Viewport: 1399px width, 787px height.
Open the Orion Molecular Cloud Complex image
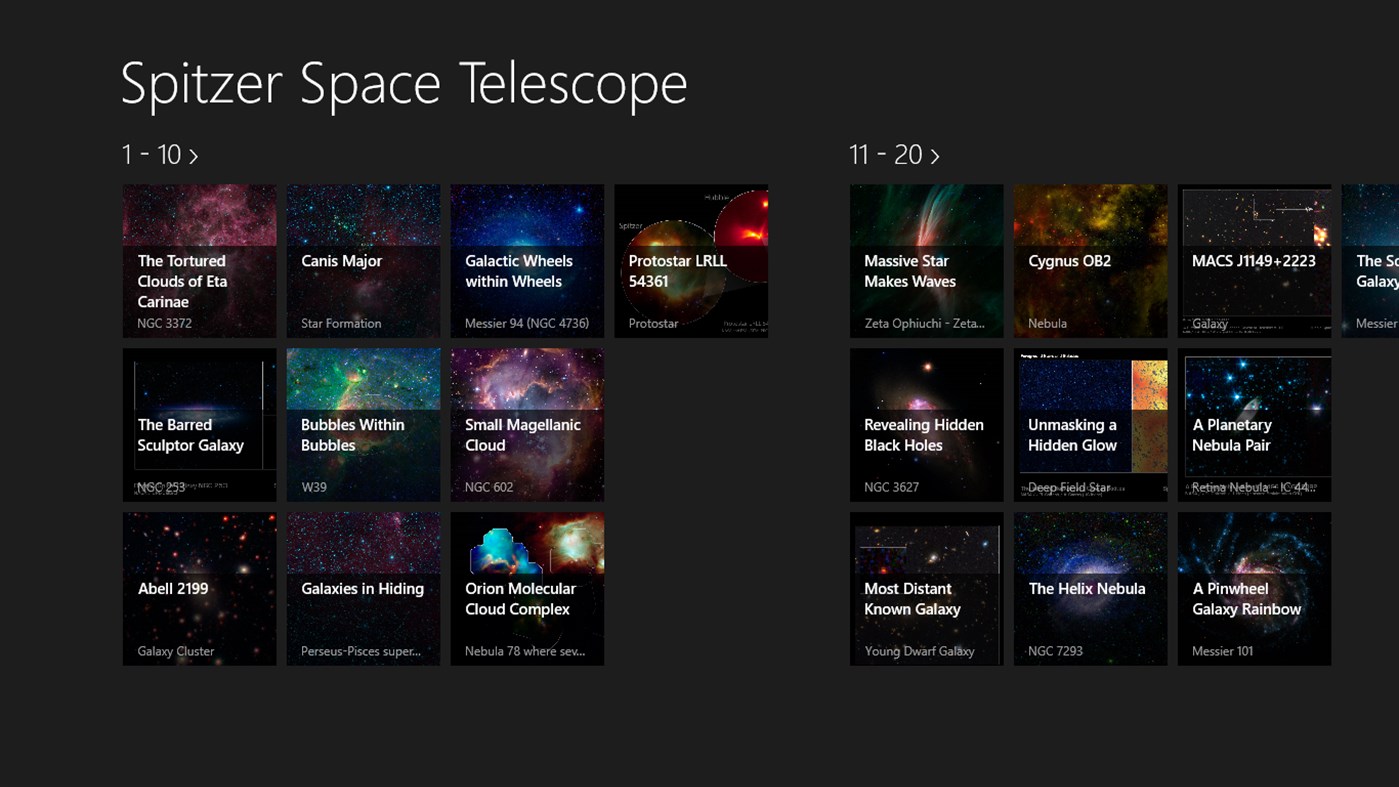[x=527, y=588]
